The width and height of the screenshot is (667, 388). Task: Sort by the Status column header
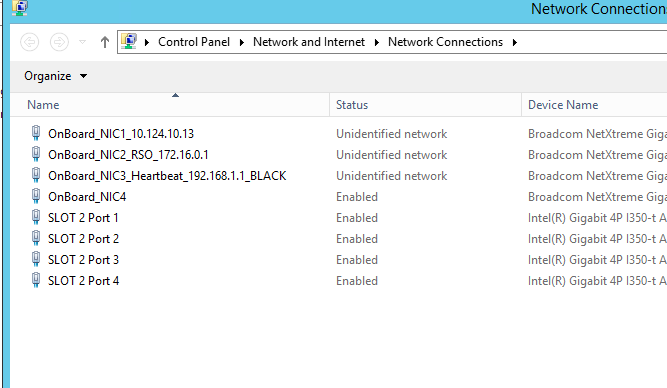(x=425, y=105)
